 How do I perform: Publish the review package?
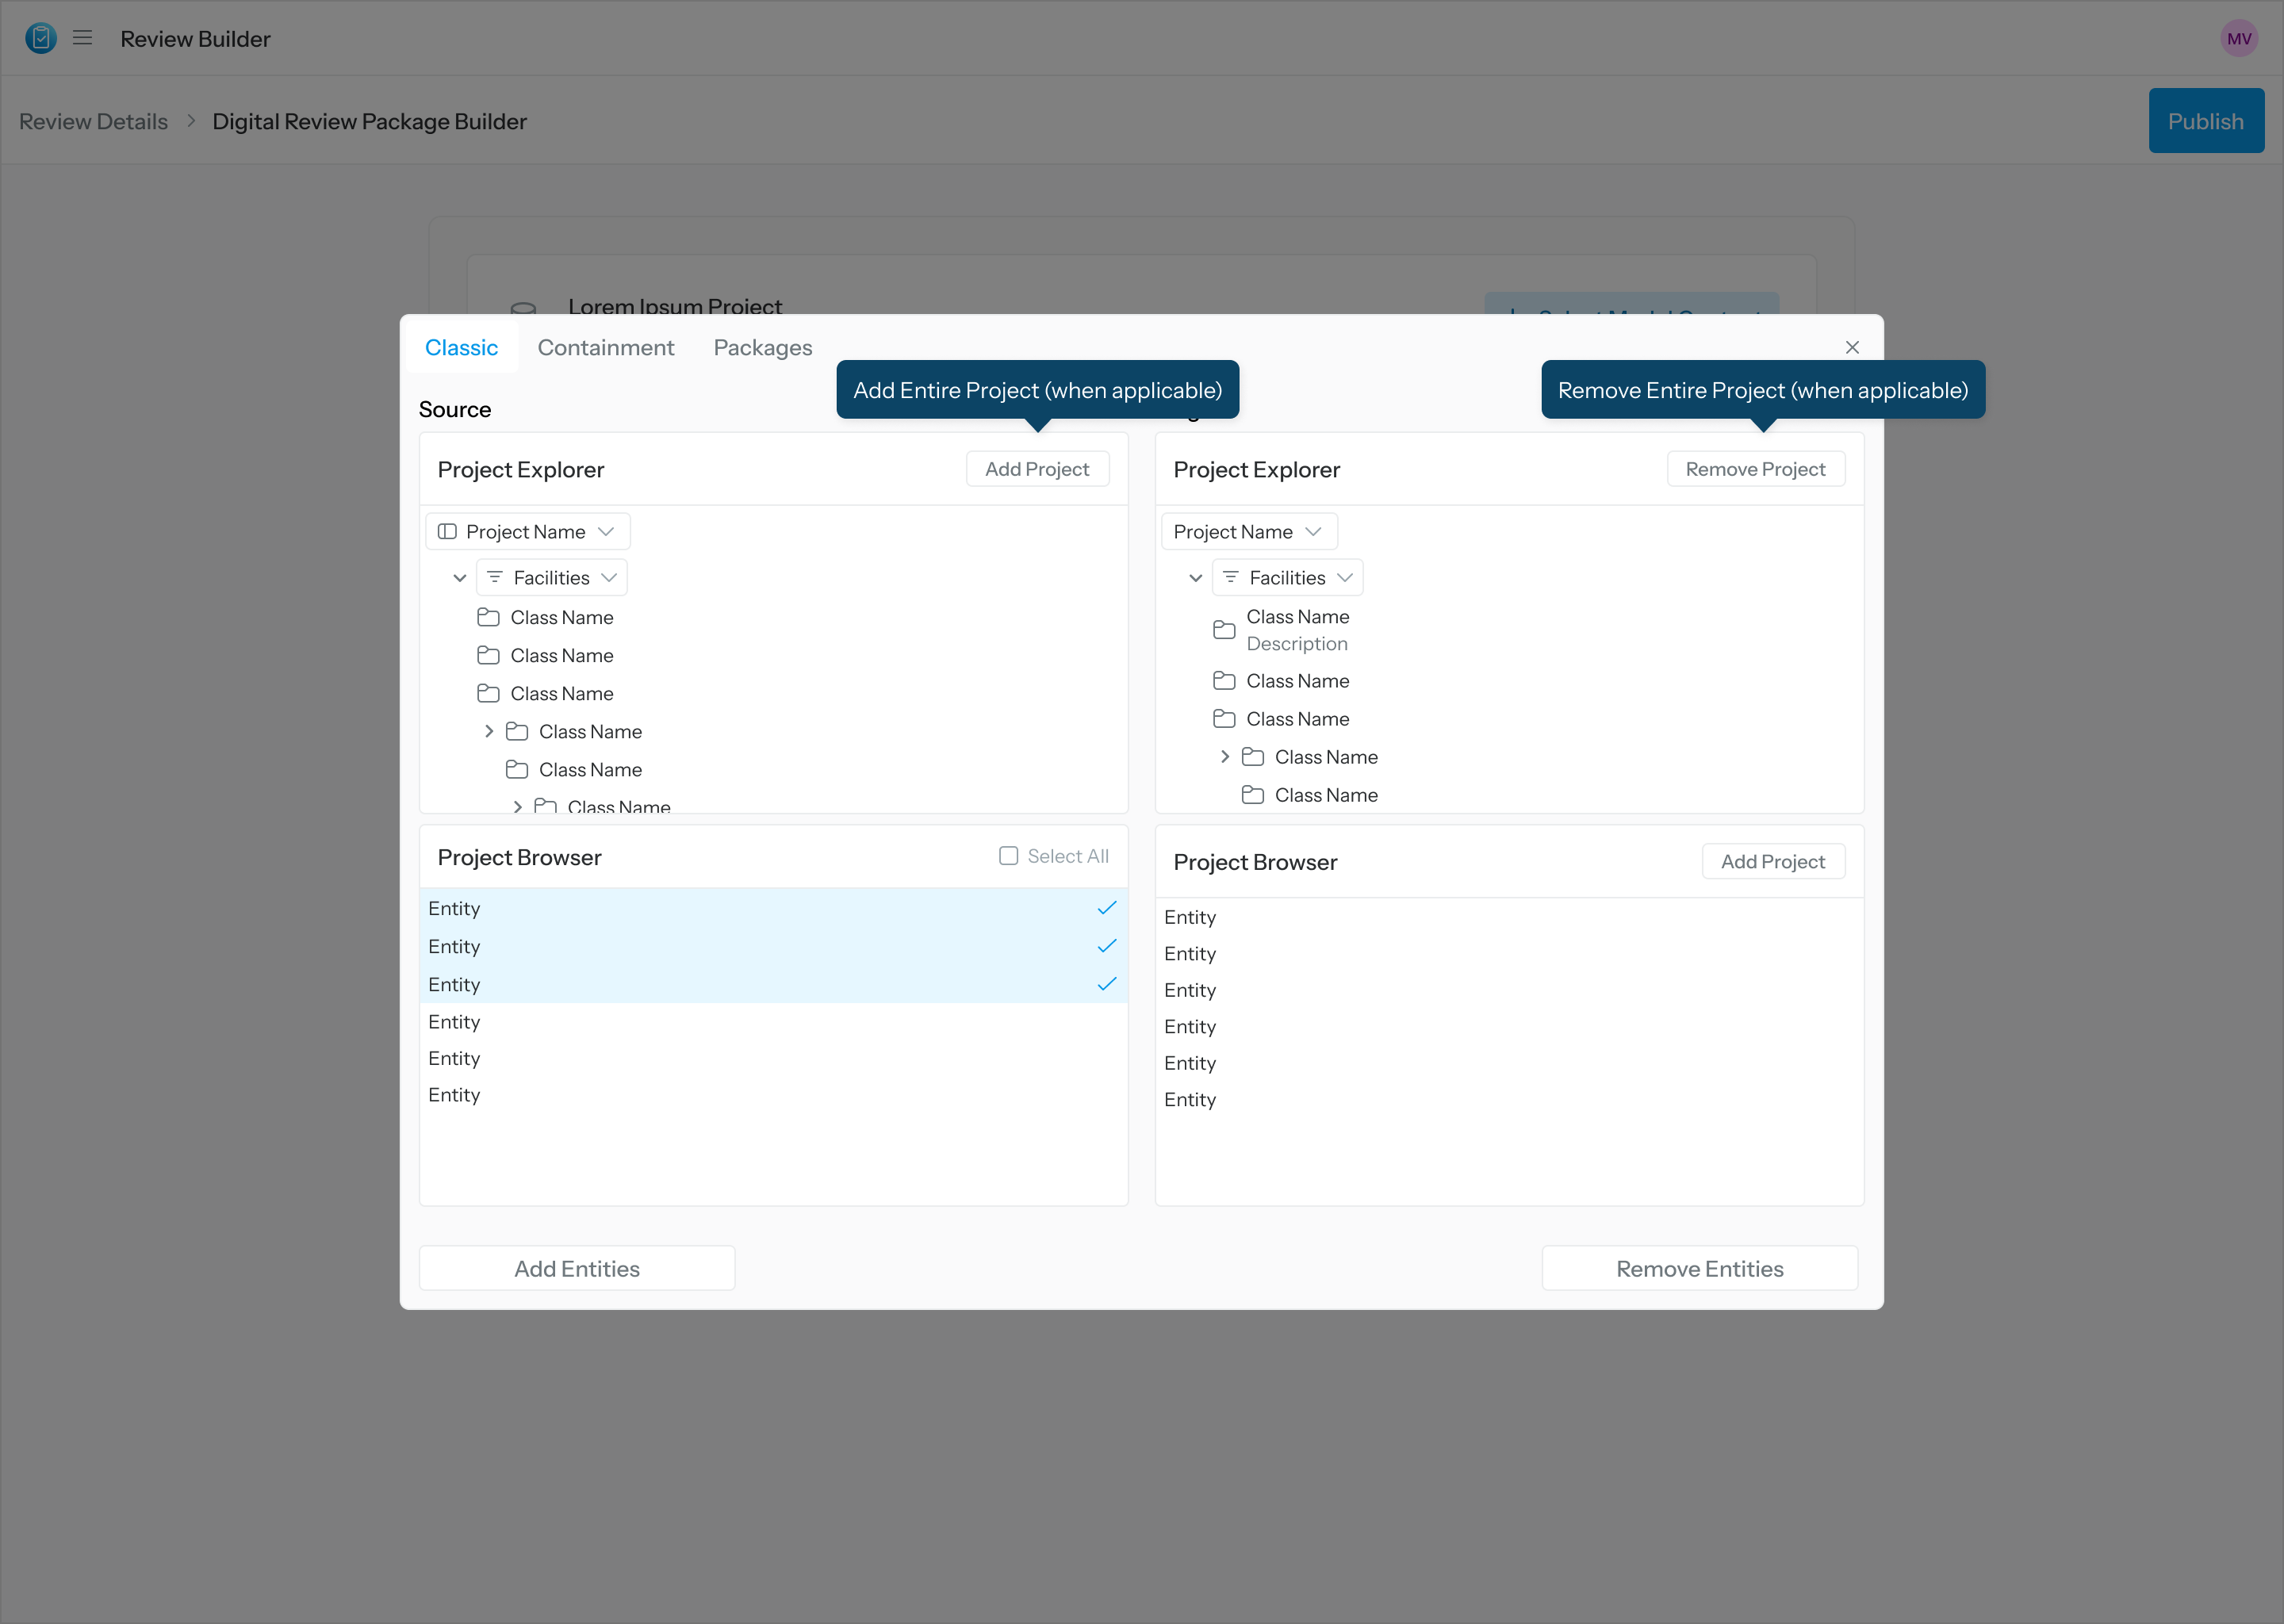pyautogui.click(x=2206, y=120)
